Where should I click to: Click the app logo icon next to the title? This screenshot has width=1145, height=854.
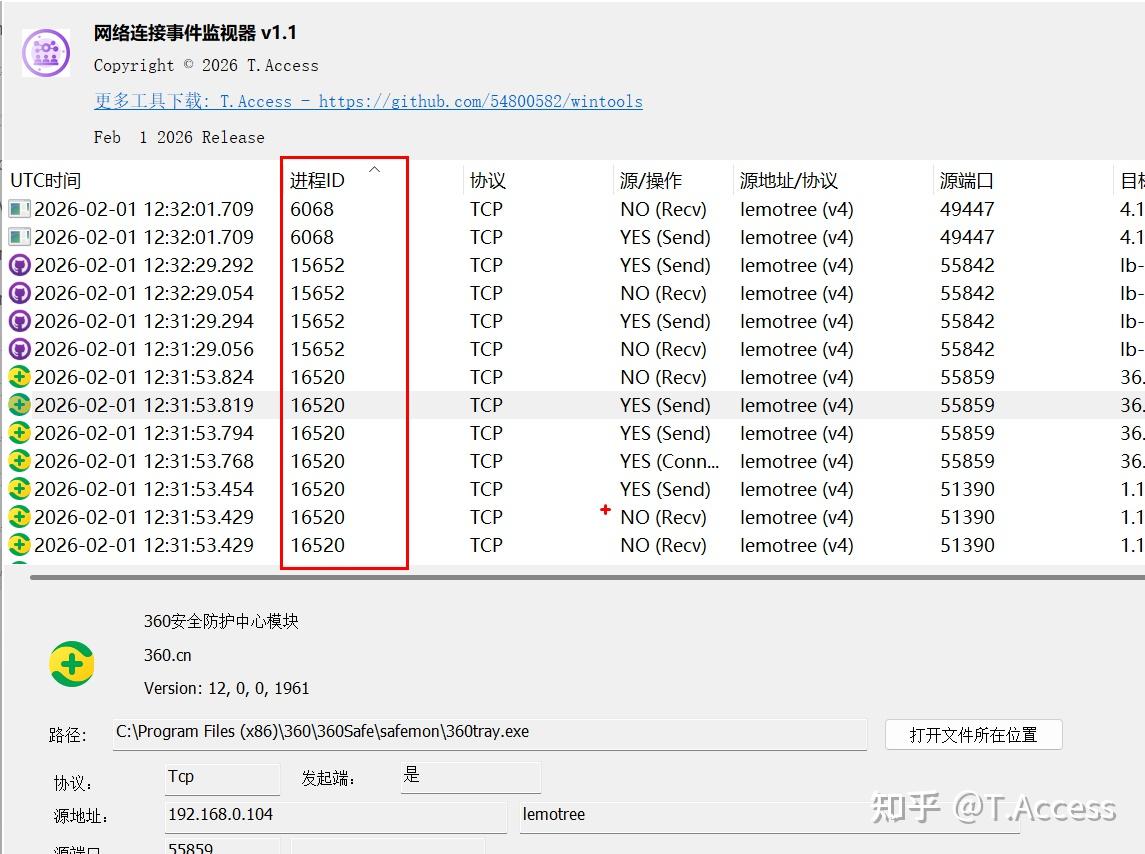46,53
